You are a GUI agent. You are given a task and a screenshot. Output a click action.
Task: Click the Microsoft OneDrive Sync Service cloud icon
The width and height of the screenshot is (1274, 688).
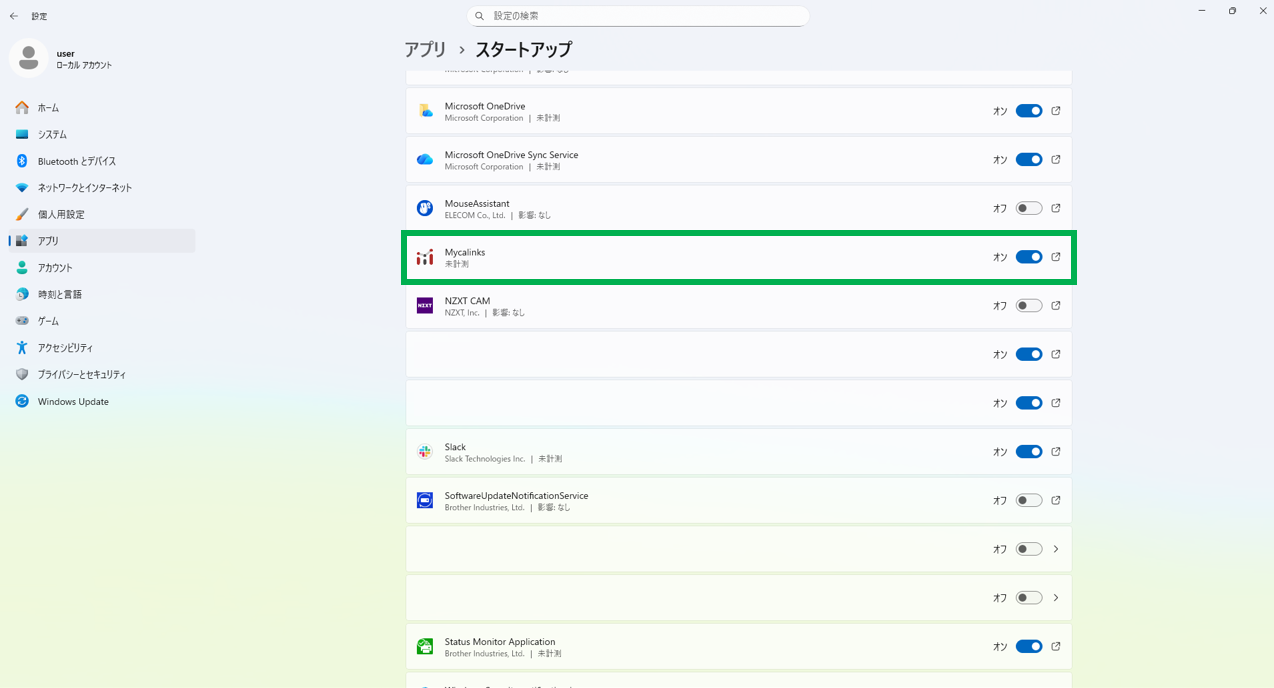click(x=425, y=160)
